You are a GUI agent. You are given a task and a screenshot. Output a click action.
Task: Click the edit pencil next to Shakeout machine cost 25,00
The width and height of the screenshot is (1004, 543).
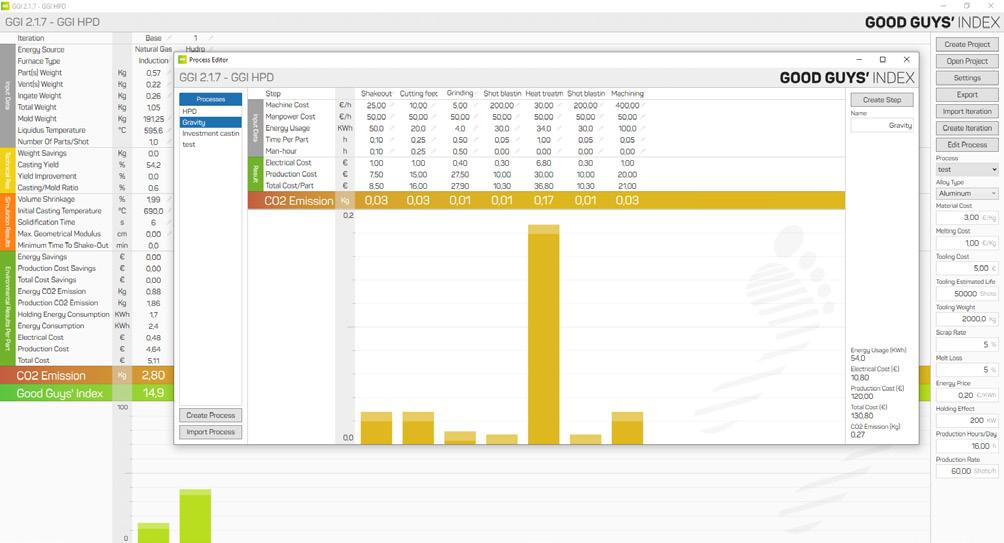pos(392,105)
